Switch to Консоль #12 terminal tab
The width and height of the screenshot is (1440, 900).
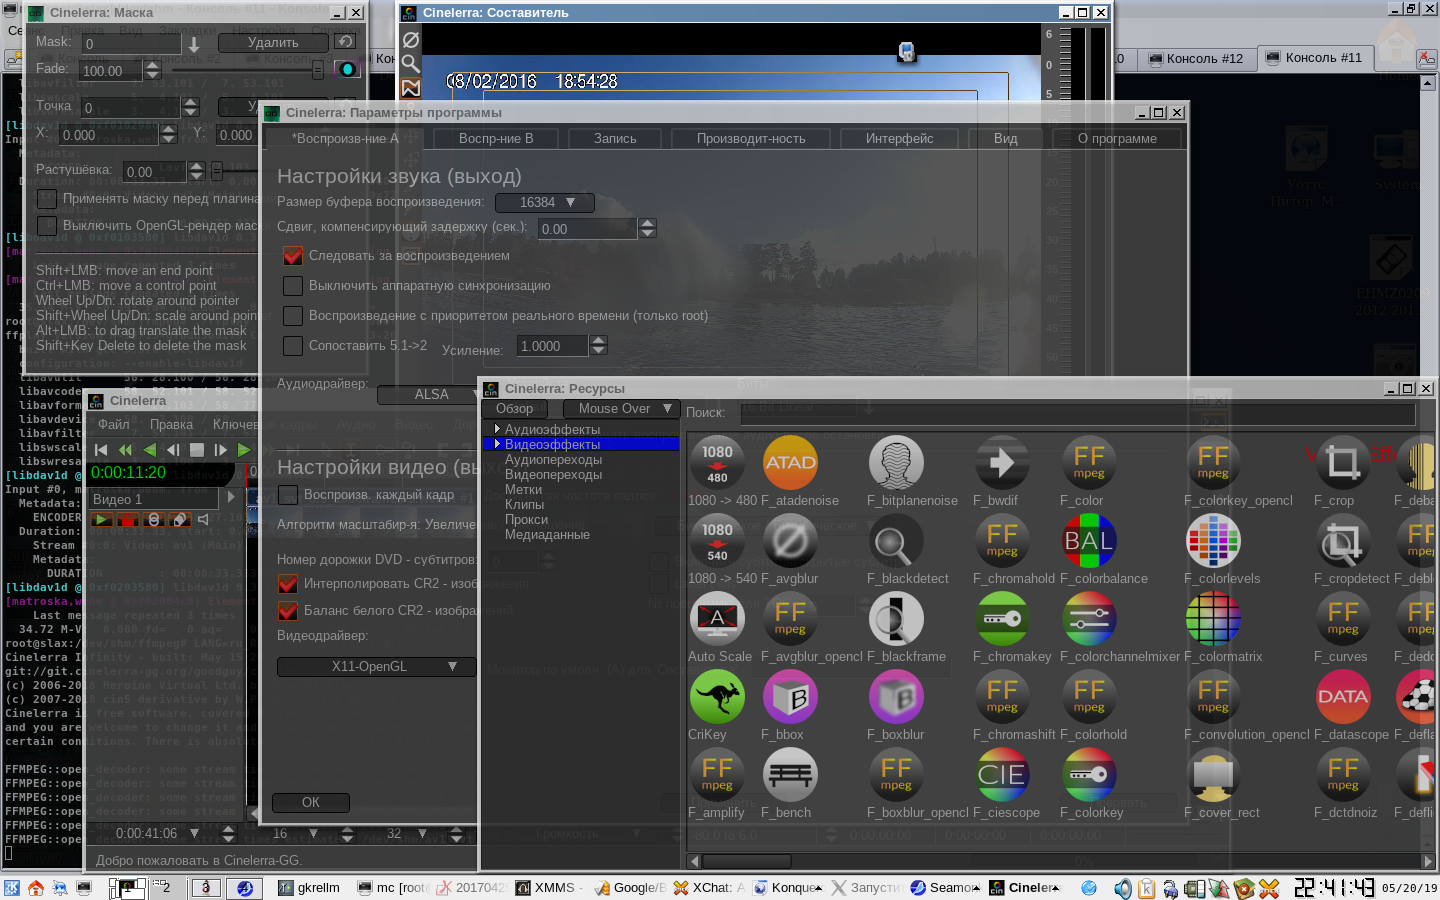tap(1196, 58)
